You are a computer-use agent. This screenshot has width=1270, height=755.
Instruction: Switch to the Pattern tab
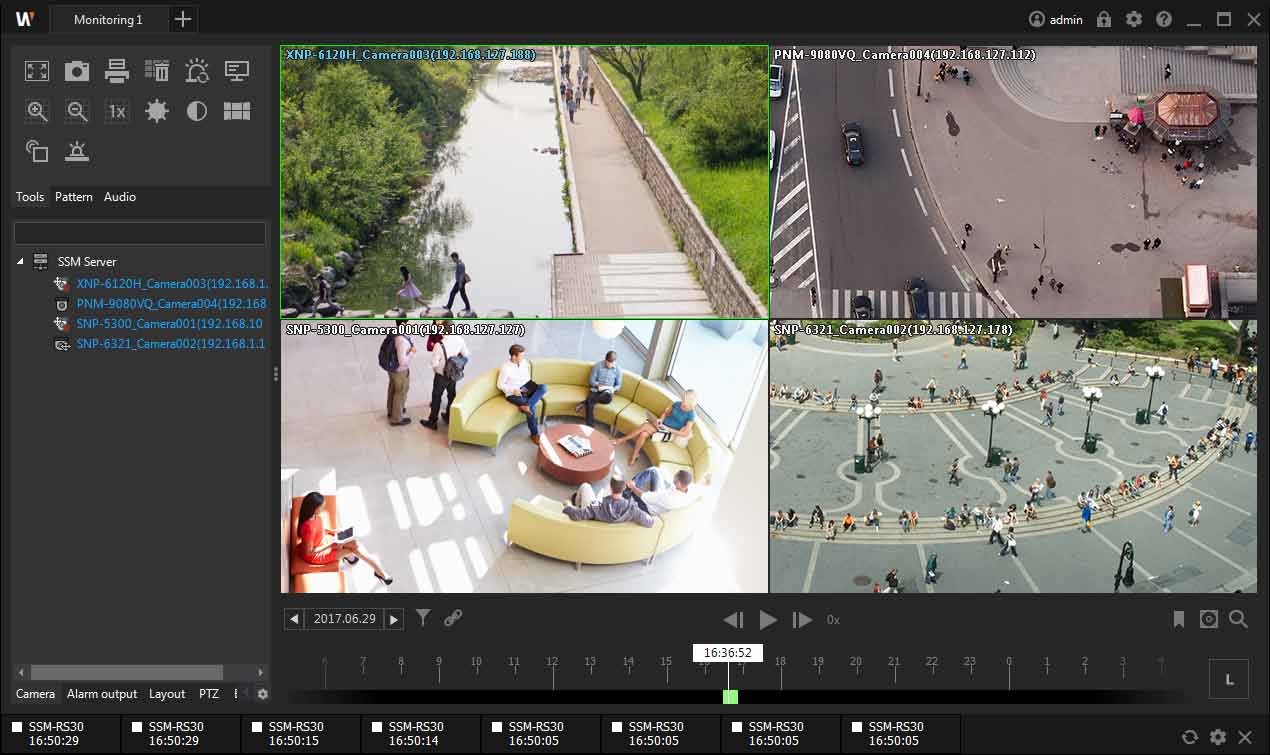74,197
